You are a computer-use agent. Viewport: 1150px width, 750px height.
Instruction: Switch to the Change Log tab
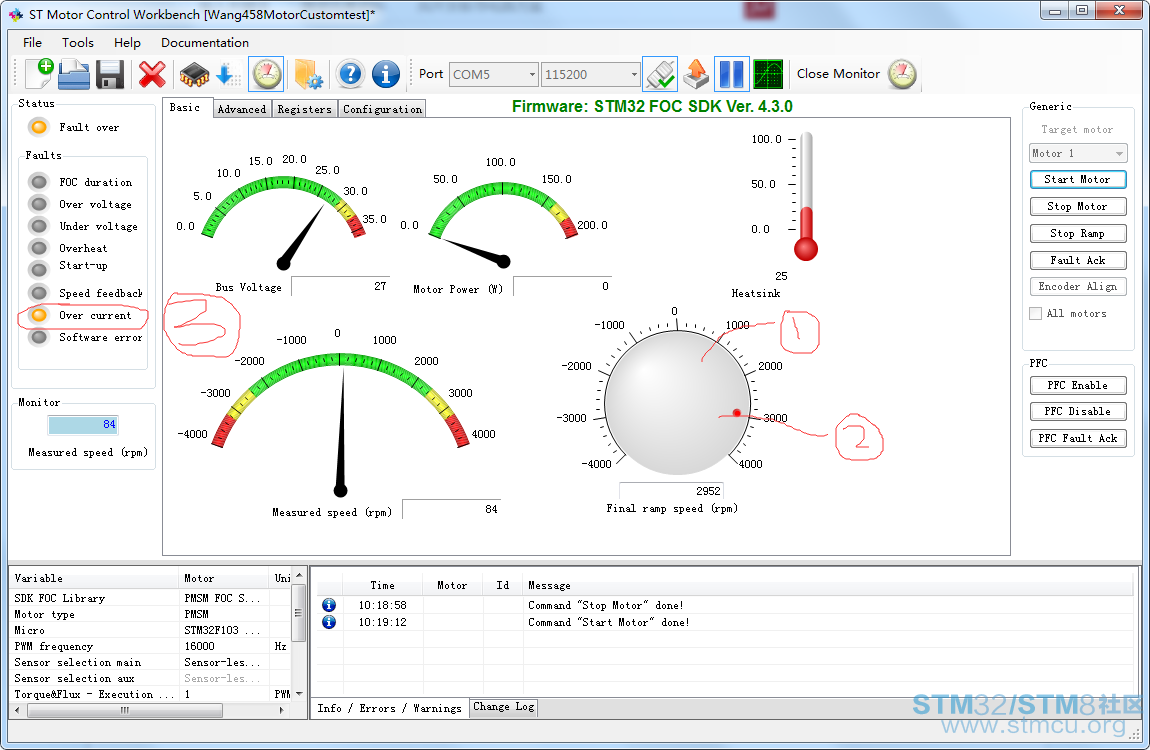coord(504,707)
